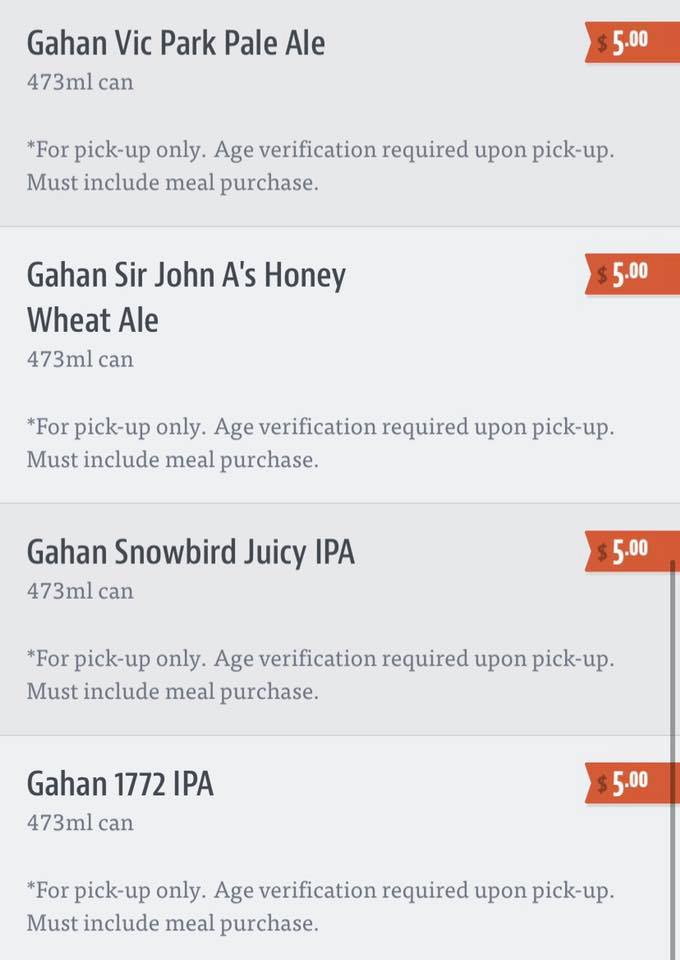This screenshot has height=960, width=680.
Task: Select the 473ml can label under Snowbird Juicy IPA
Action: (80, 591)
